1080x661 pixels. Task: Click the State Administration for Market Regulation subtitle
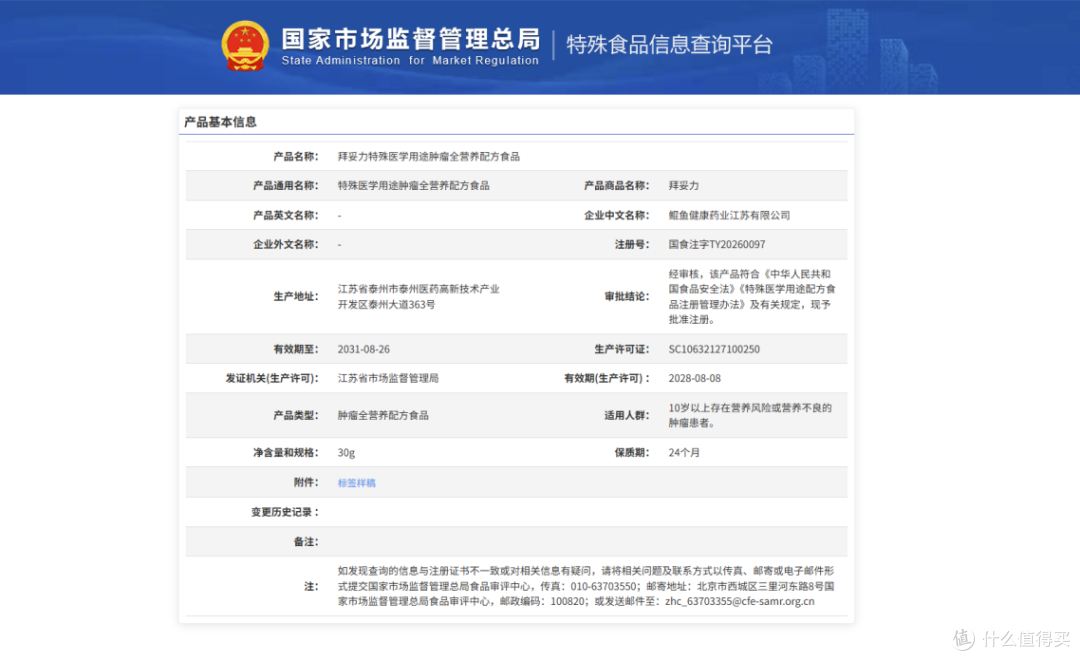coord(410,61)
